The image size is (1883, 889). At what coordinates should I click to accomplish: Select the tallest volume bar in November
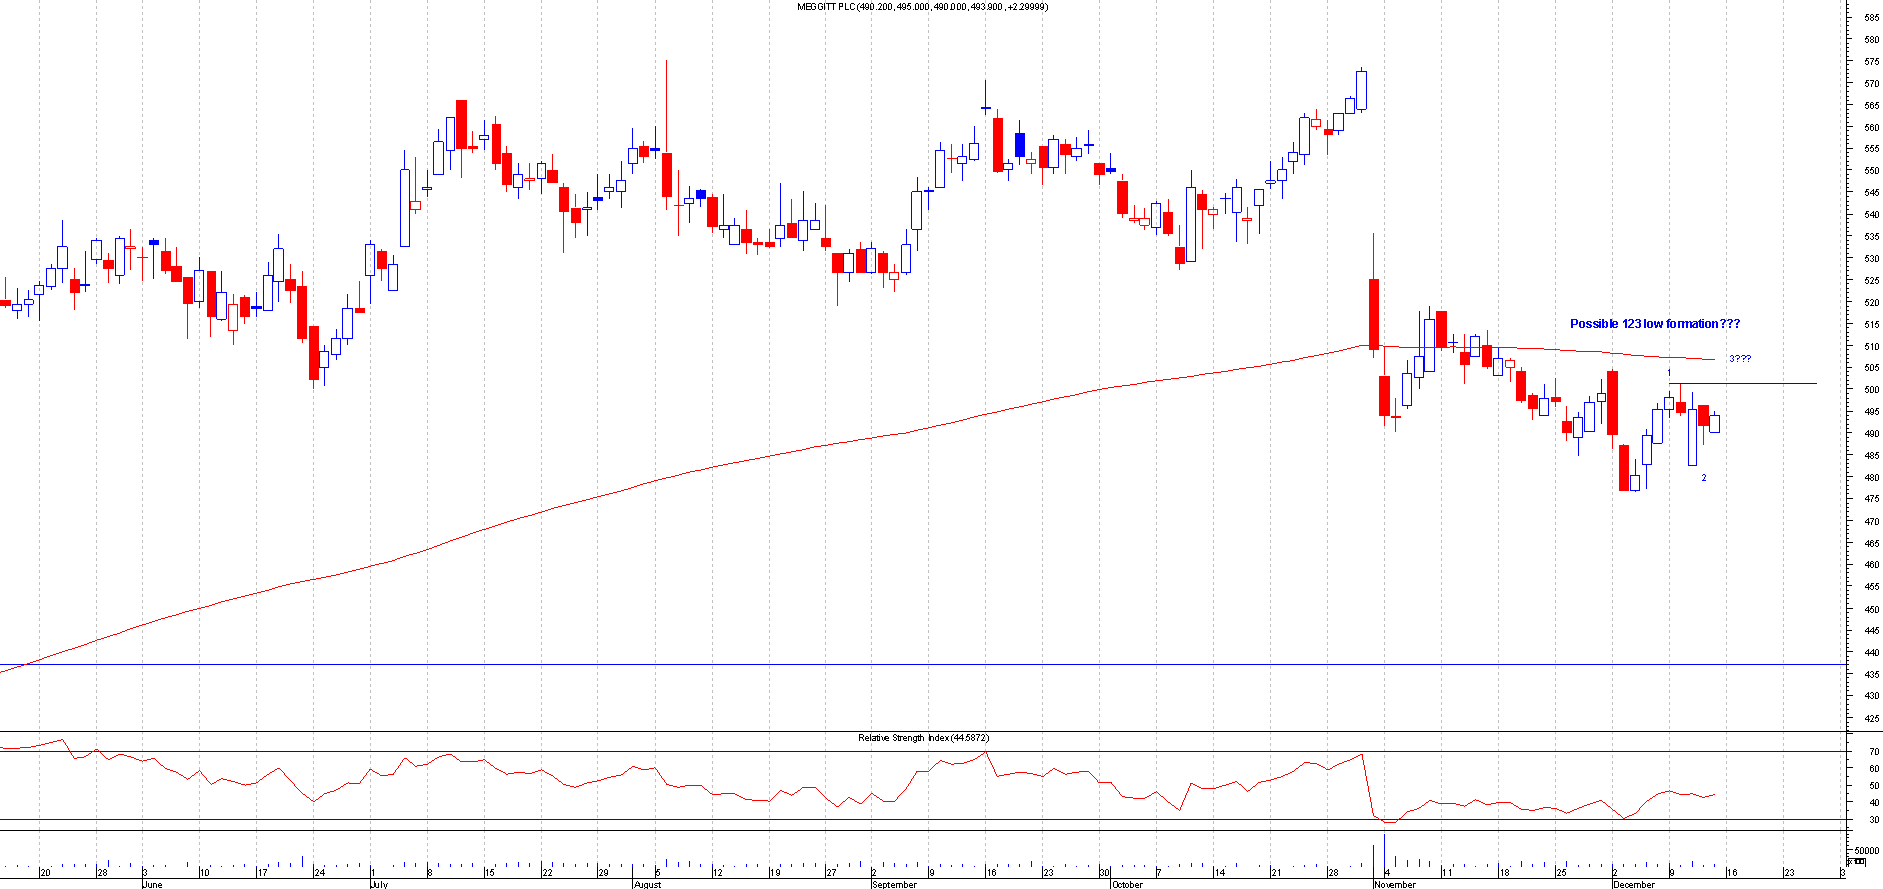1385,855
